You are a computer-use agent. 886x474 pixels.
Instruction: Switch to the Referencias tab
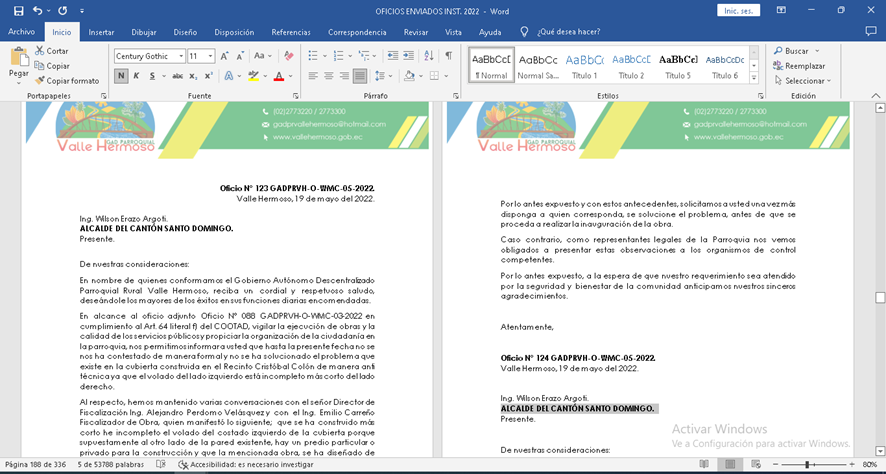pos(291,32)
